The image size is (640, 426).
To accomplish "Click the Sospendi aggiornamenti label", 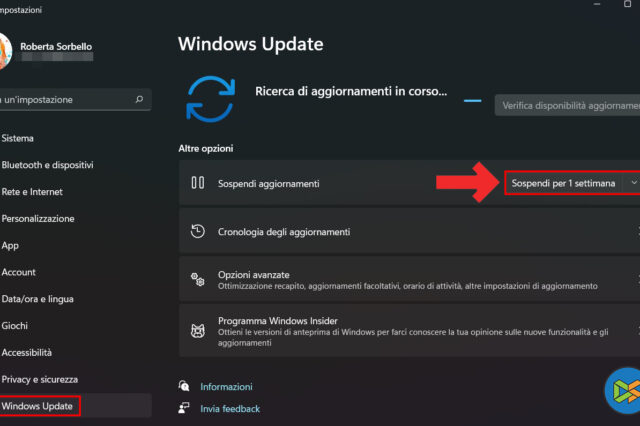I will click(269, 184).
